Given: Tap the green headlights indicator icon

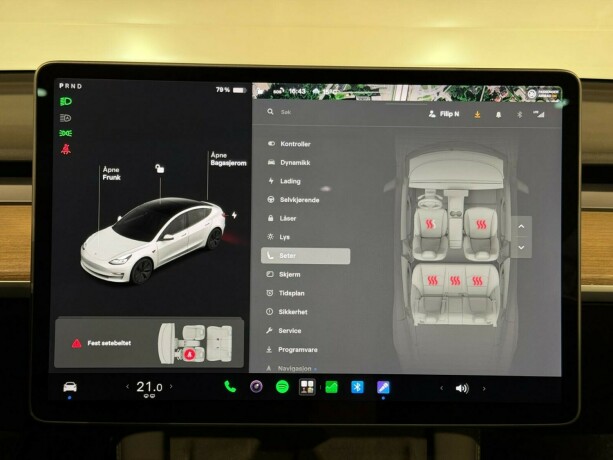Looking at the screenshot, I should 66,102.
